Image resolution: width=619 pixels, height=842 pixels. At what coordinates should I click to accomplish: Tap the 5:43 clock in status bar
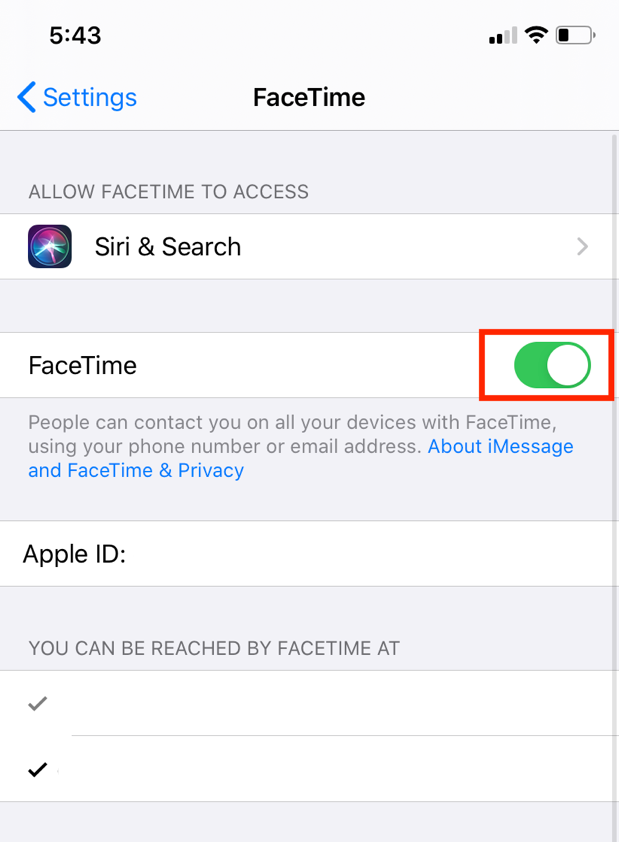tap(75, 36)
